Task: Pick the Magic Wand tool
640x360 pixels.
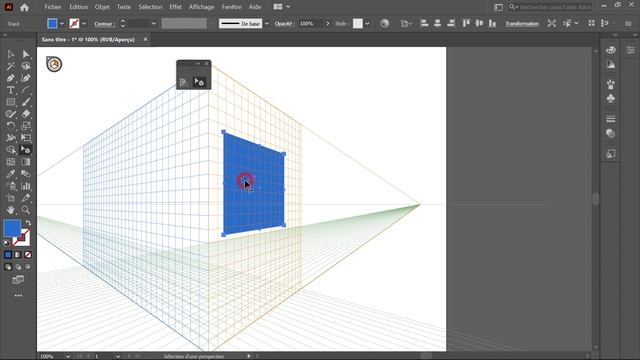Action: pos(11,66)
